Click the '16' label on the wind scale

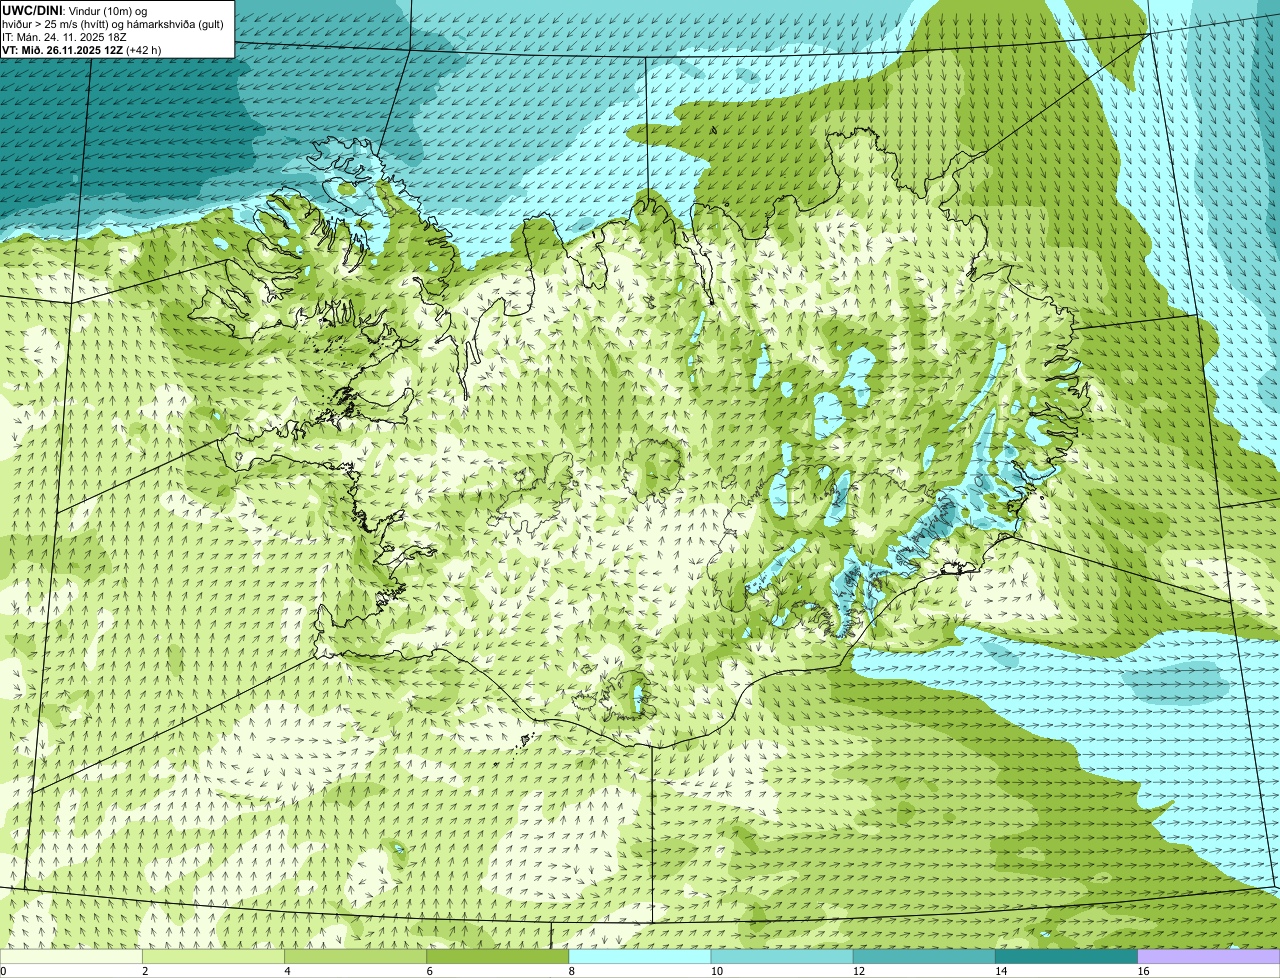(1142, 971)
